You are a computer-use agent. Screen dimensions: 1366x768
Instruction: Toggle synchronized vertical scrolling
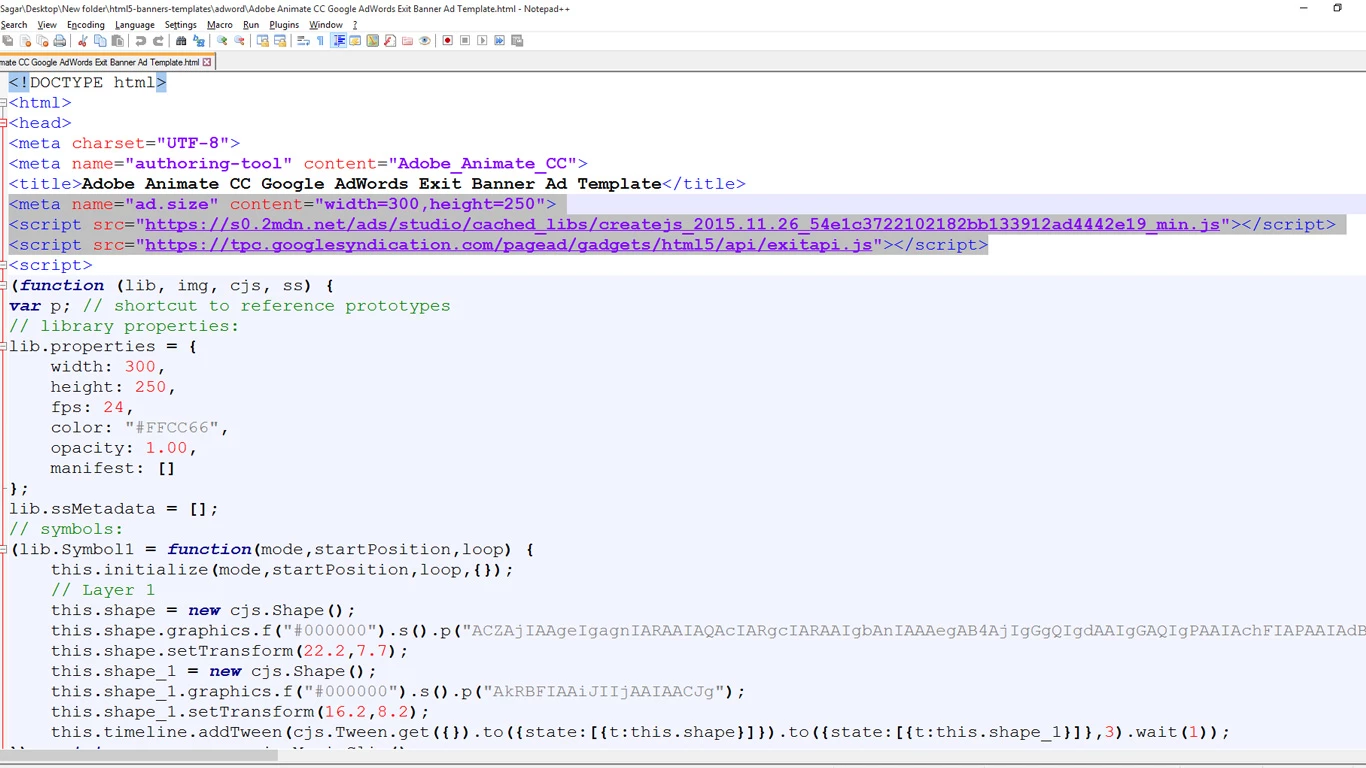pos(262,41)
